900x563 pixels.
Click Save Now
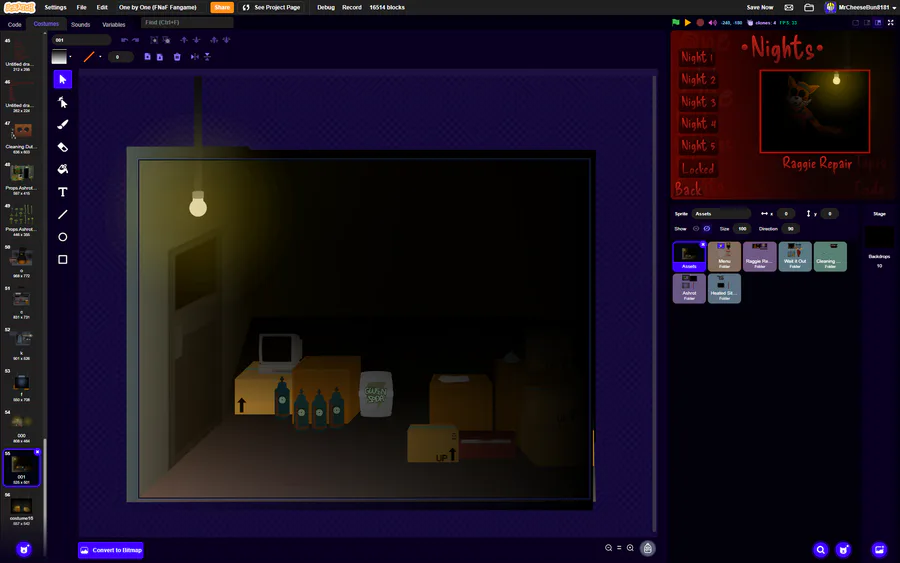coord(759,7)
